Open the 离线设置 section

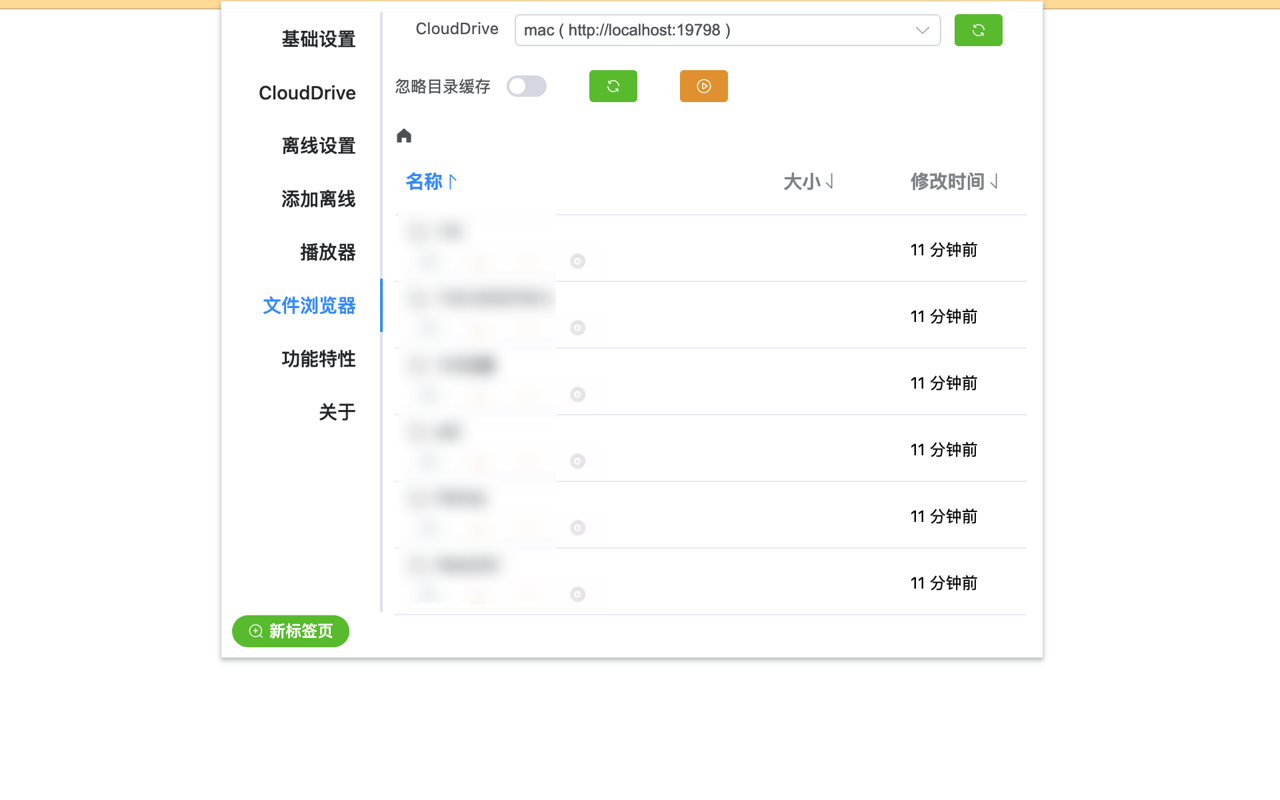pos(320,145)
